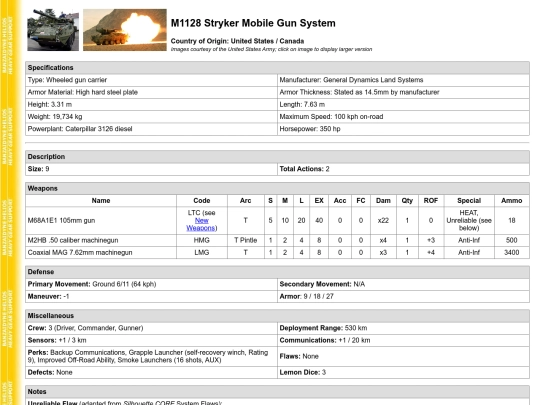
Task: Click the '3400' ammo cell
Action: tap(512, 252)
